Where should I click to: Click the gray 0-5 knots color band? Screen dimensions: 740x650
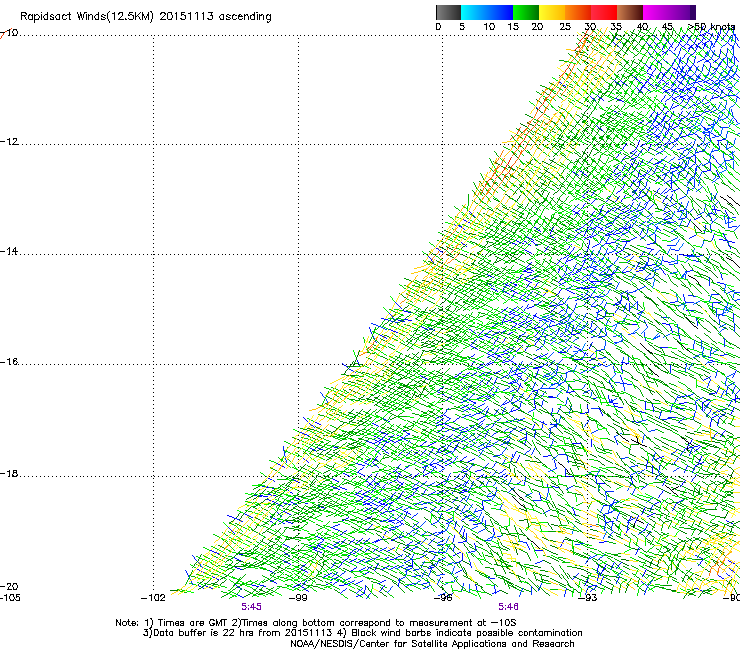pyautogui.click(x=448, y=12)
